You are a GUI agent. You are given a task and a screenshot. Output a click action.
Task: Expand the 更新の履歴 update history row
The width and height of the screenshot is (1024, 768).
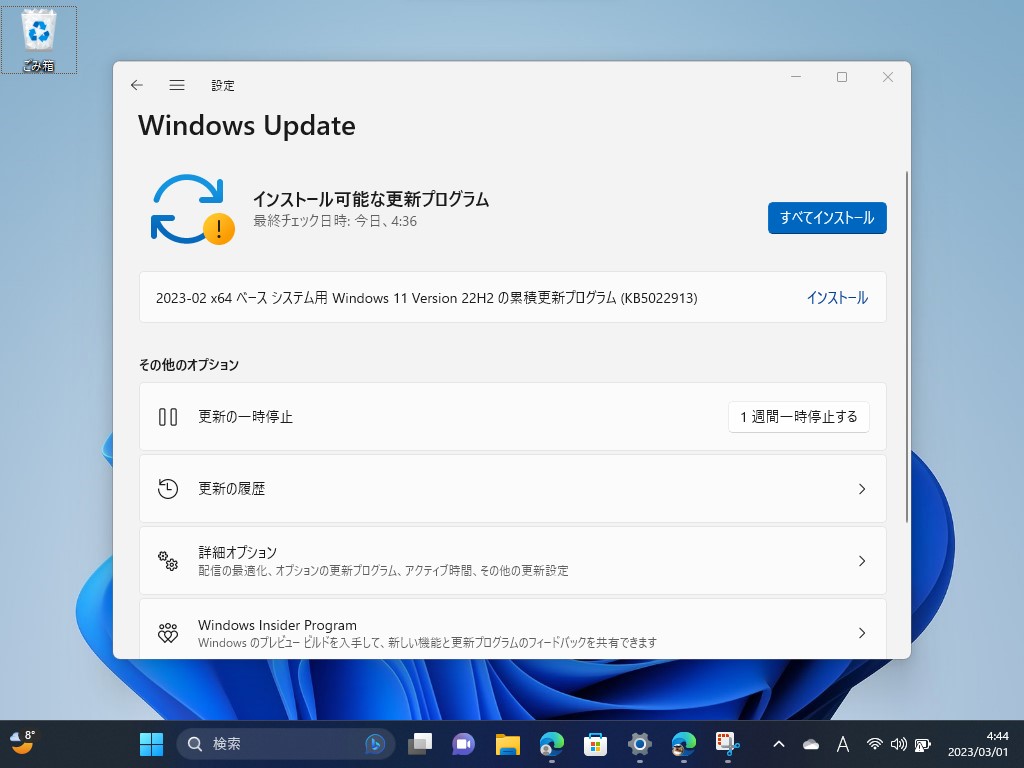(x=512, y=489)
